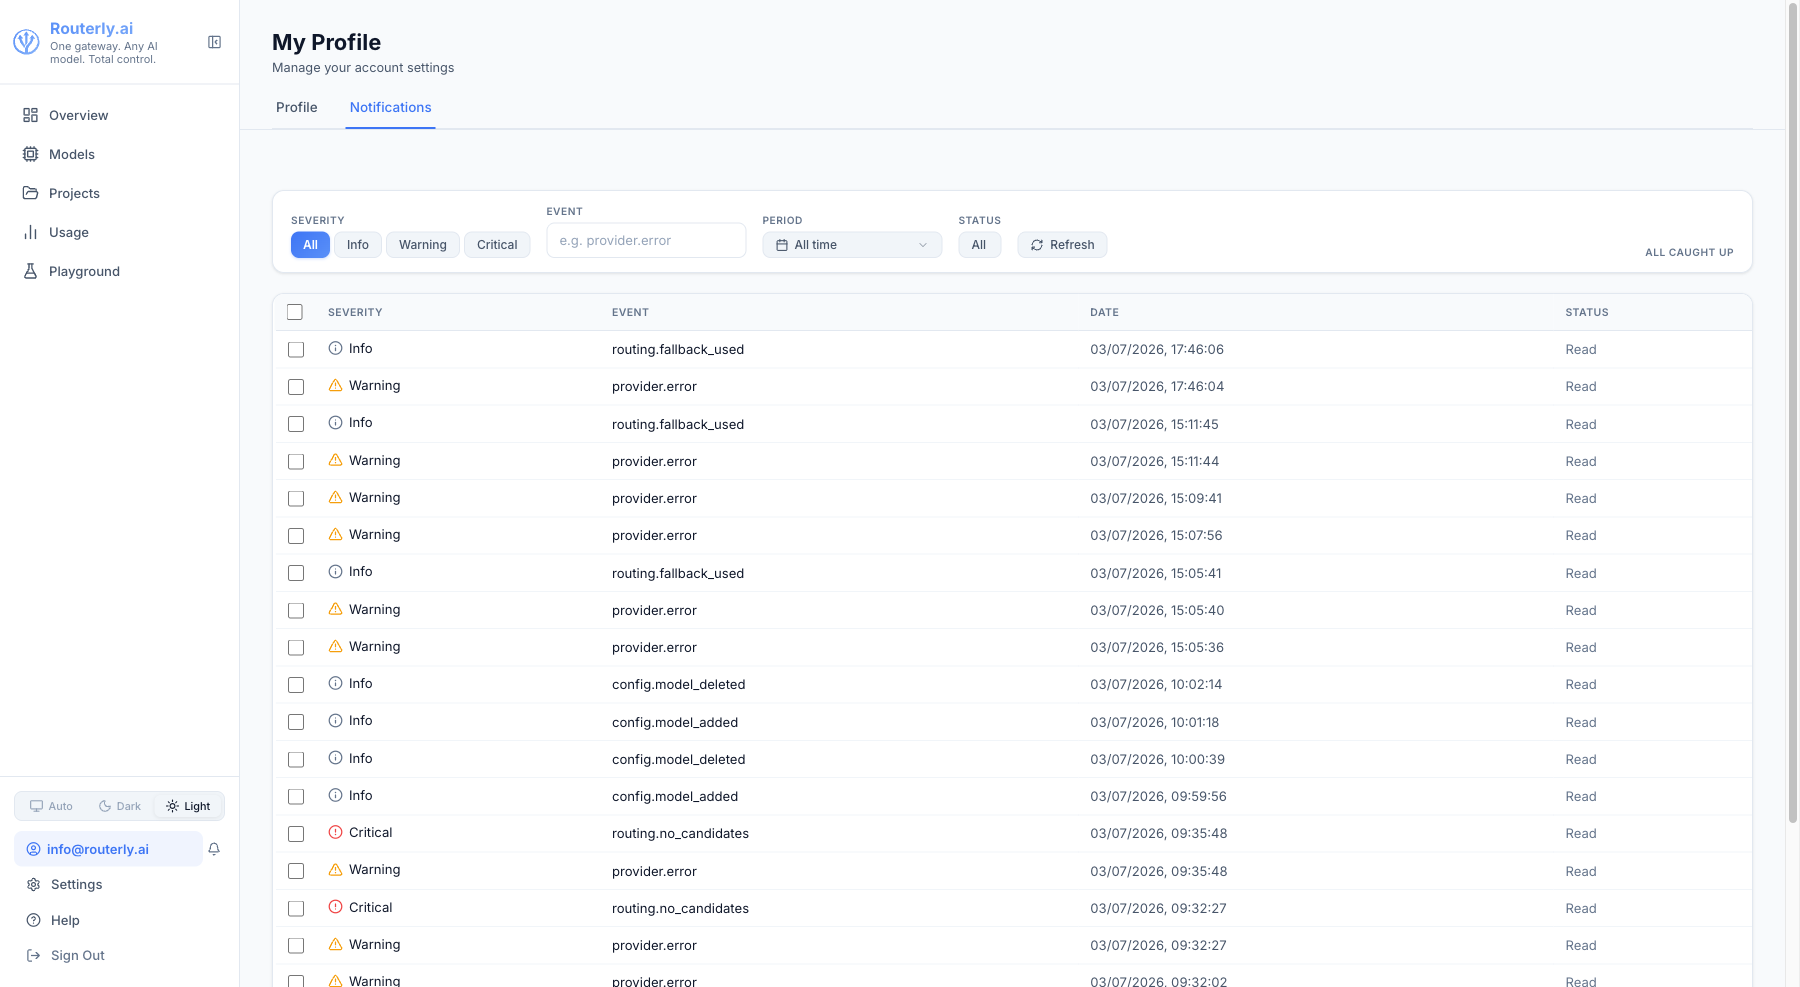This screenshot has width=1800, height=987.
Task: Filter severity by Warning
Action: coord(423,245)
